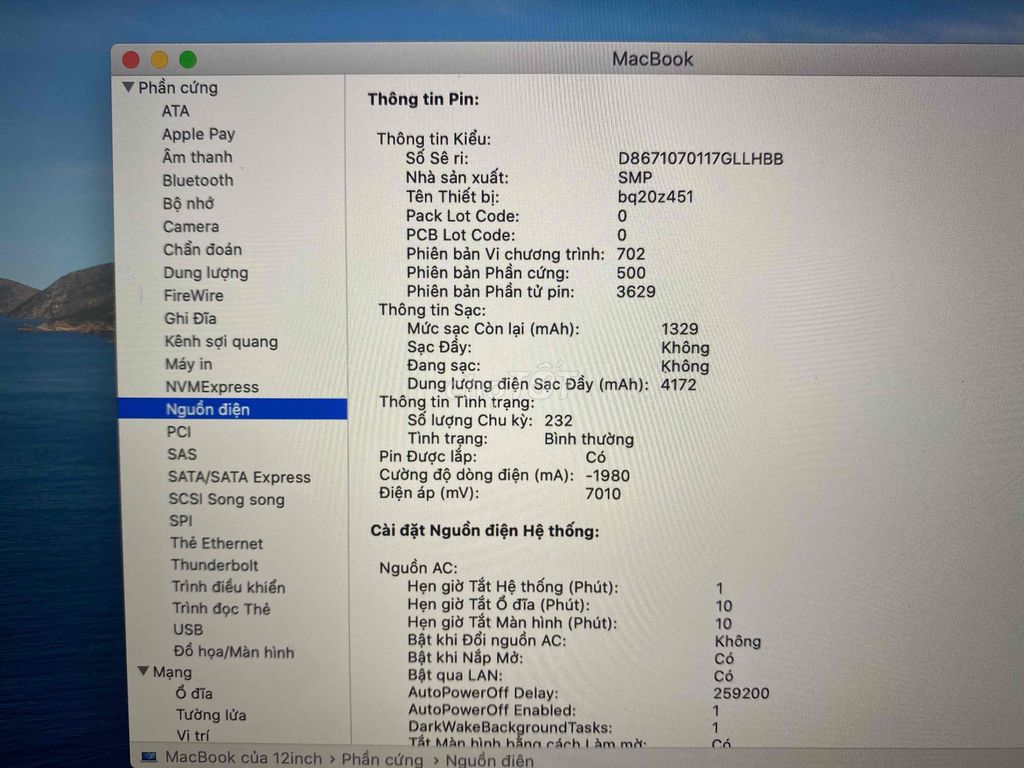Viewport: 1024px width, 768px height.
Task: Select the Nguồn điện item
Action: point(207,409)
